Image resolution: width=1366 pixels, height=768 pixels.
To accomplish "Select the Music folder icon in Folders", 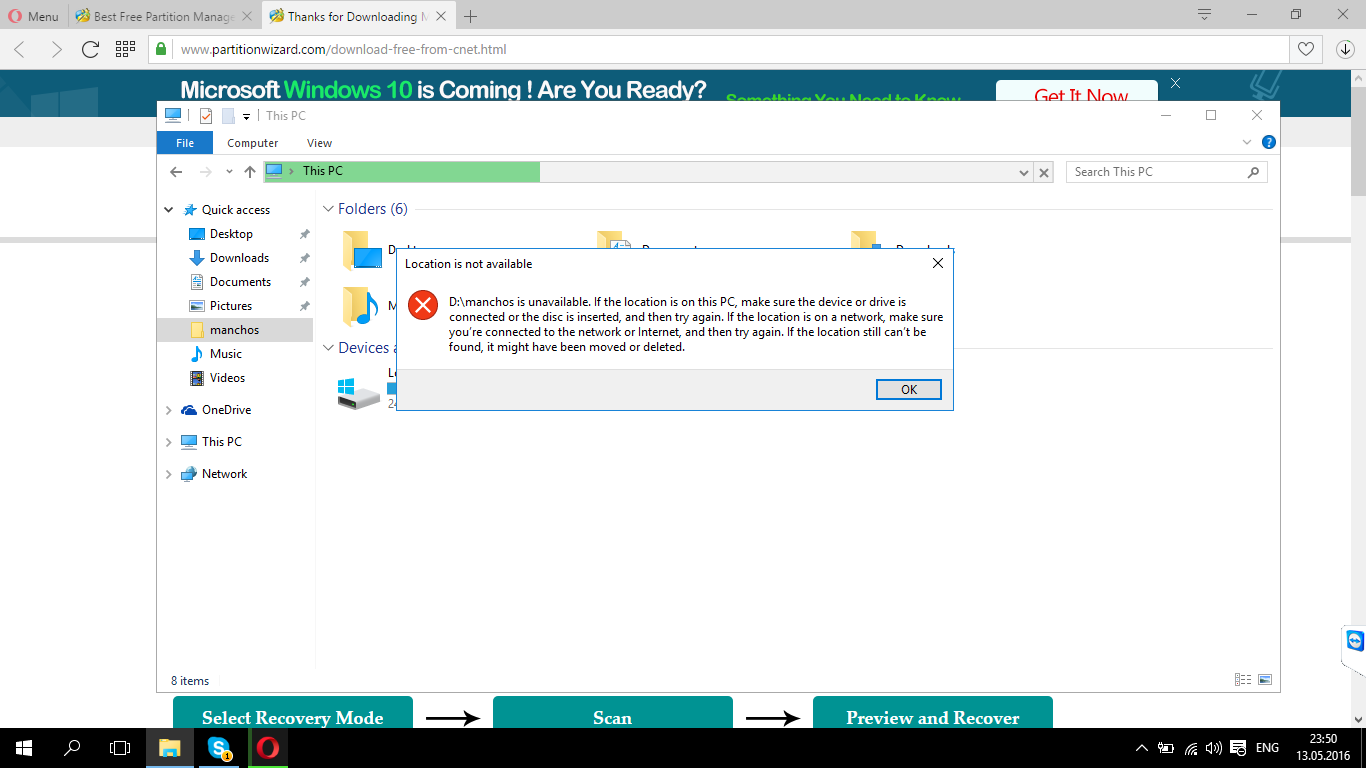I will (362, 306).
